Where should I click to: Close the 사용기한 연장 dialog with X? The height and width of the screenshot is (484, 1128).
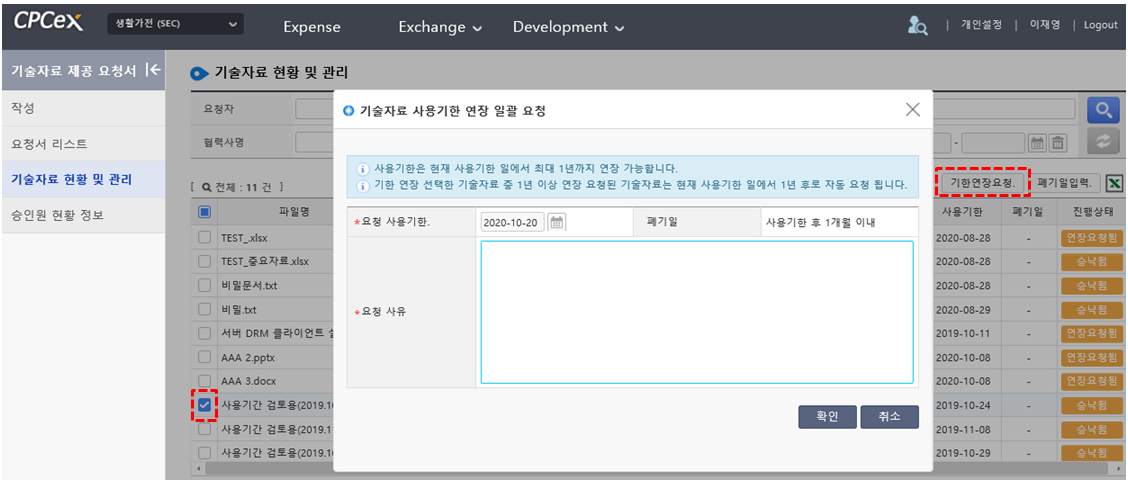pos(912,110)
